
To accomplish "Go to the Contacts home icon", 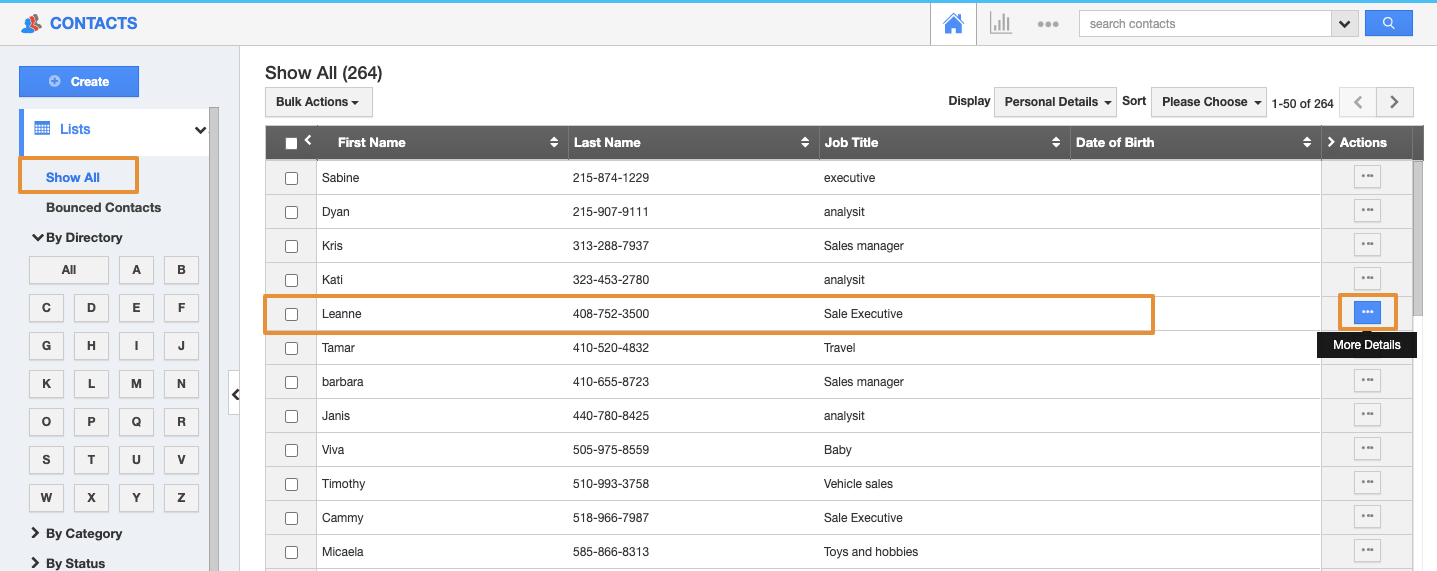I will tap(953, 24).
